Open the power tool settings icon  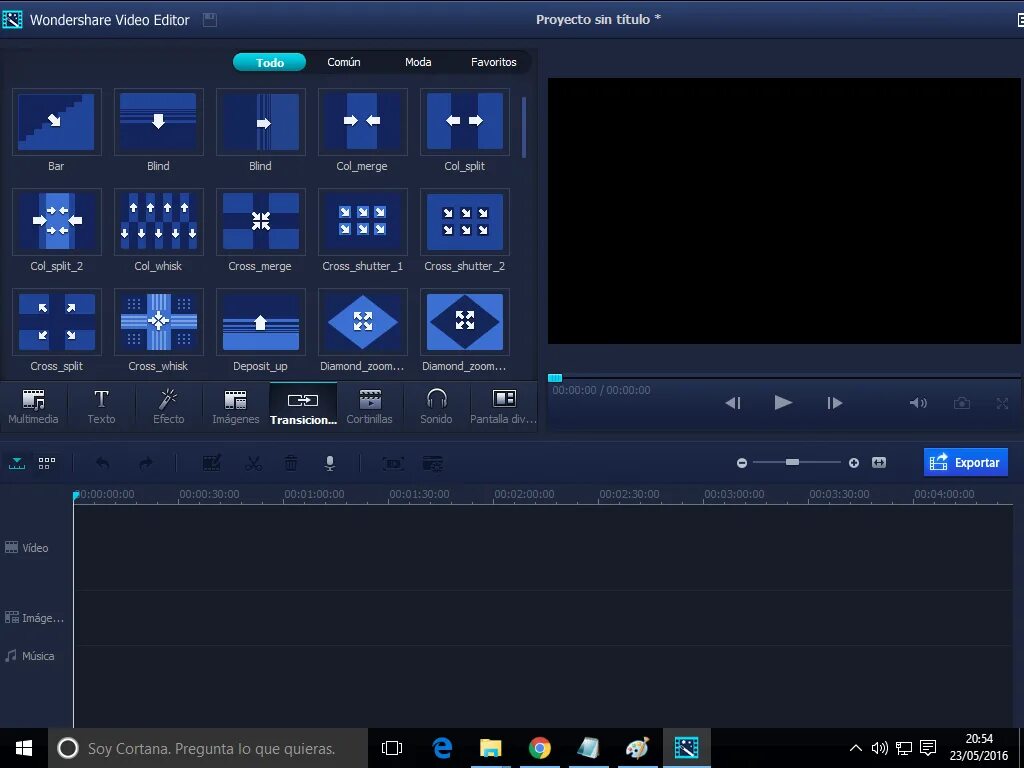coord(432,463)
